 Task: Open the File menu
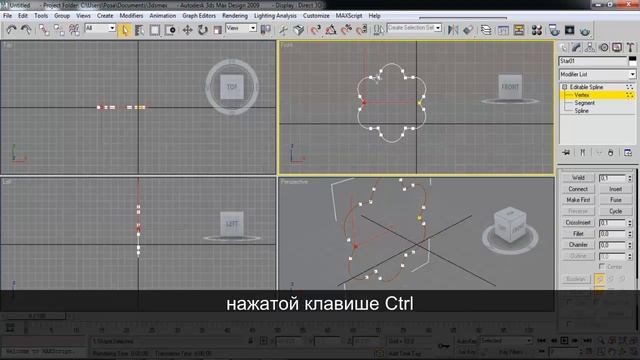(7, 16)
